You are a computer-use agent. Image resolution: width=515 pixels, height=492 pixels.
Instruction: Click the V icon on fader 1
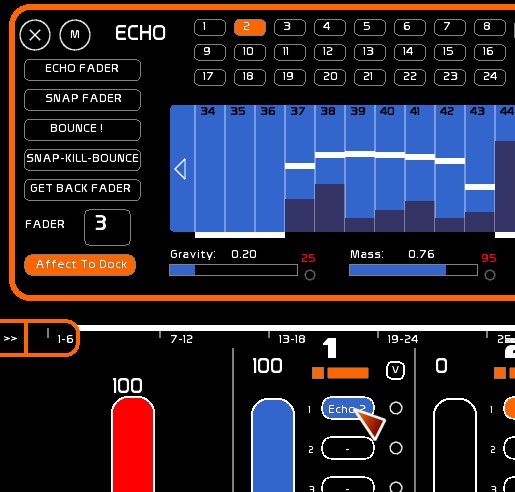pyautogui.click(x=395, y=370)
